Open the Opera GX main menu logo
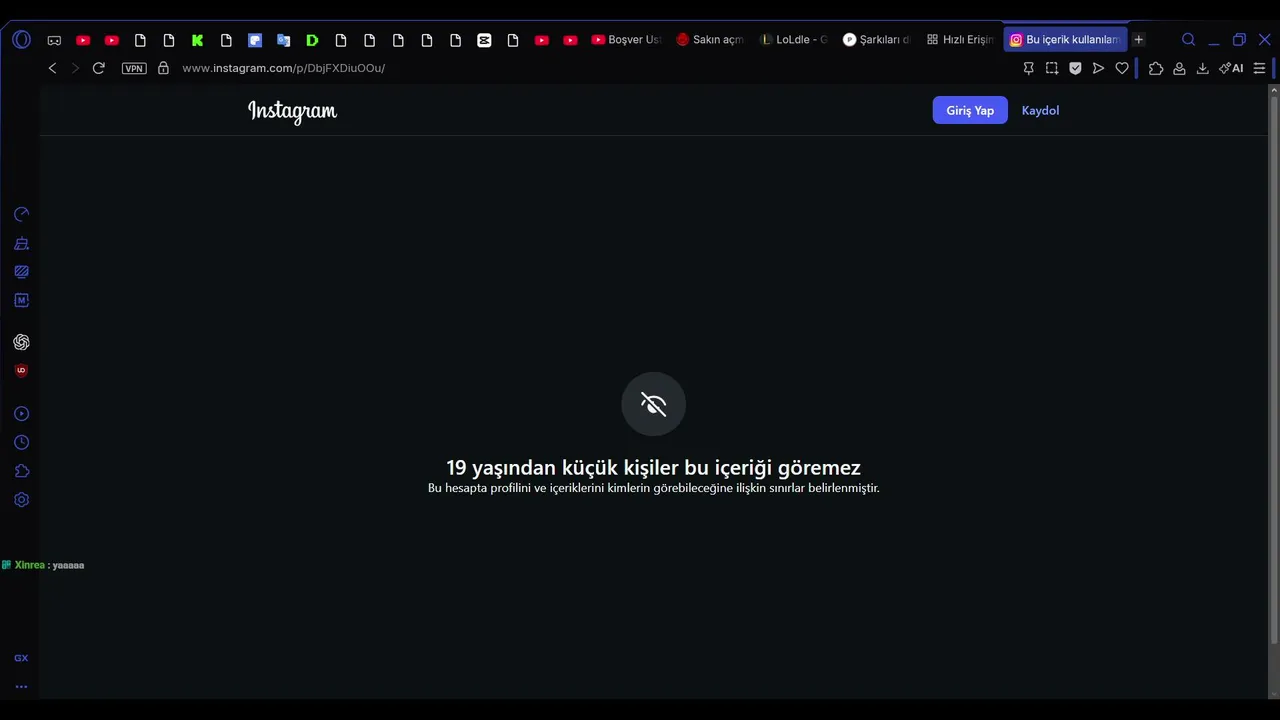1280x720 pixels. click(21, 40)
